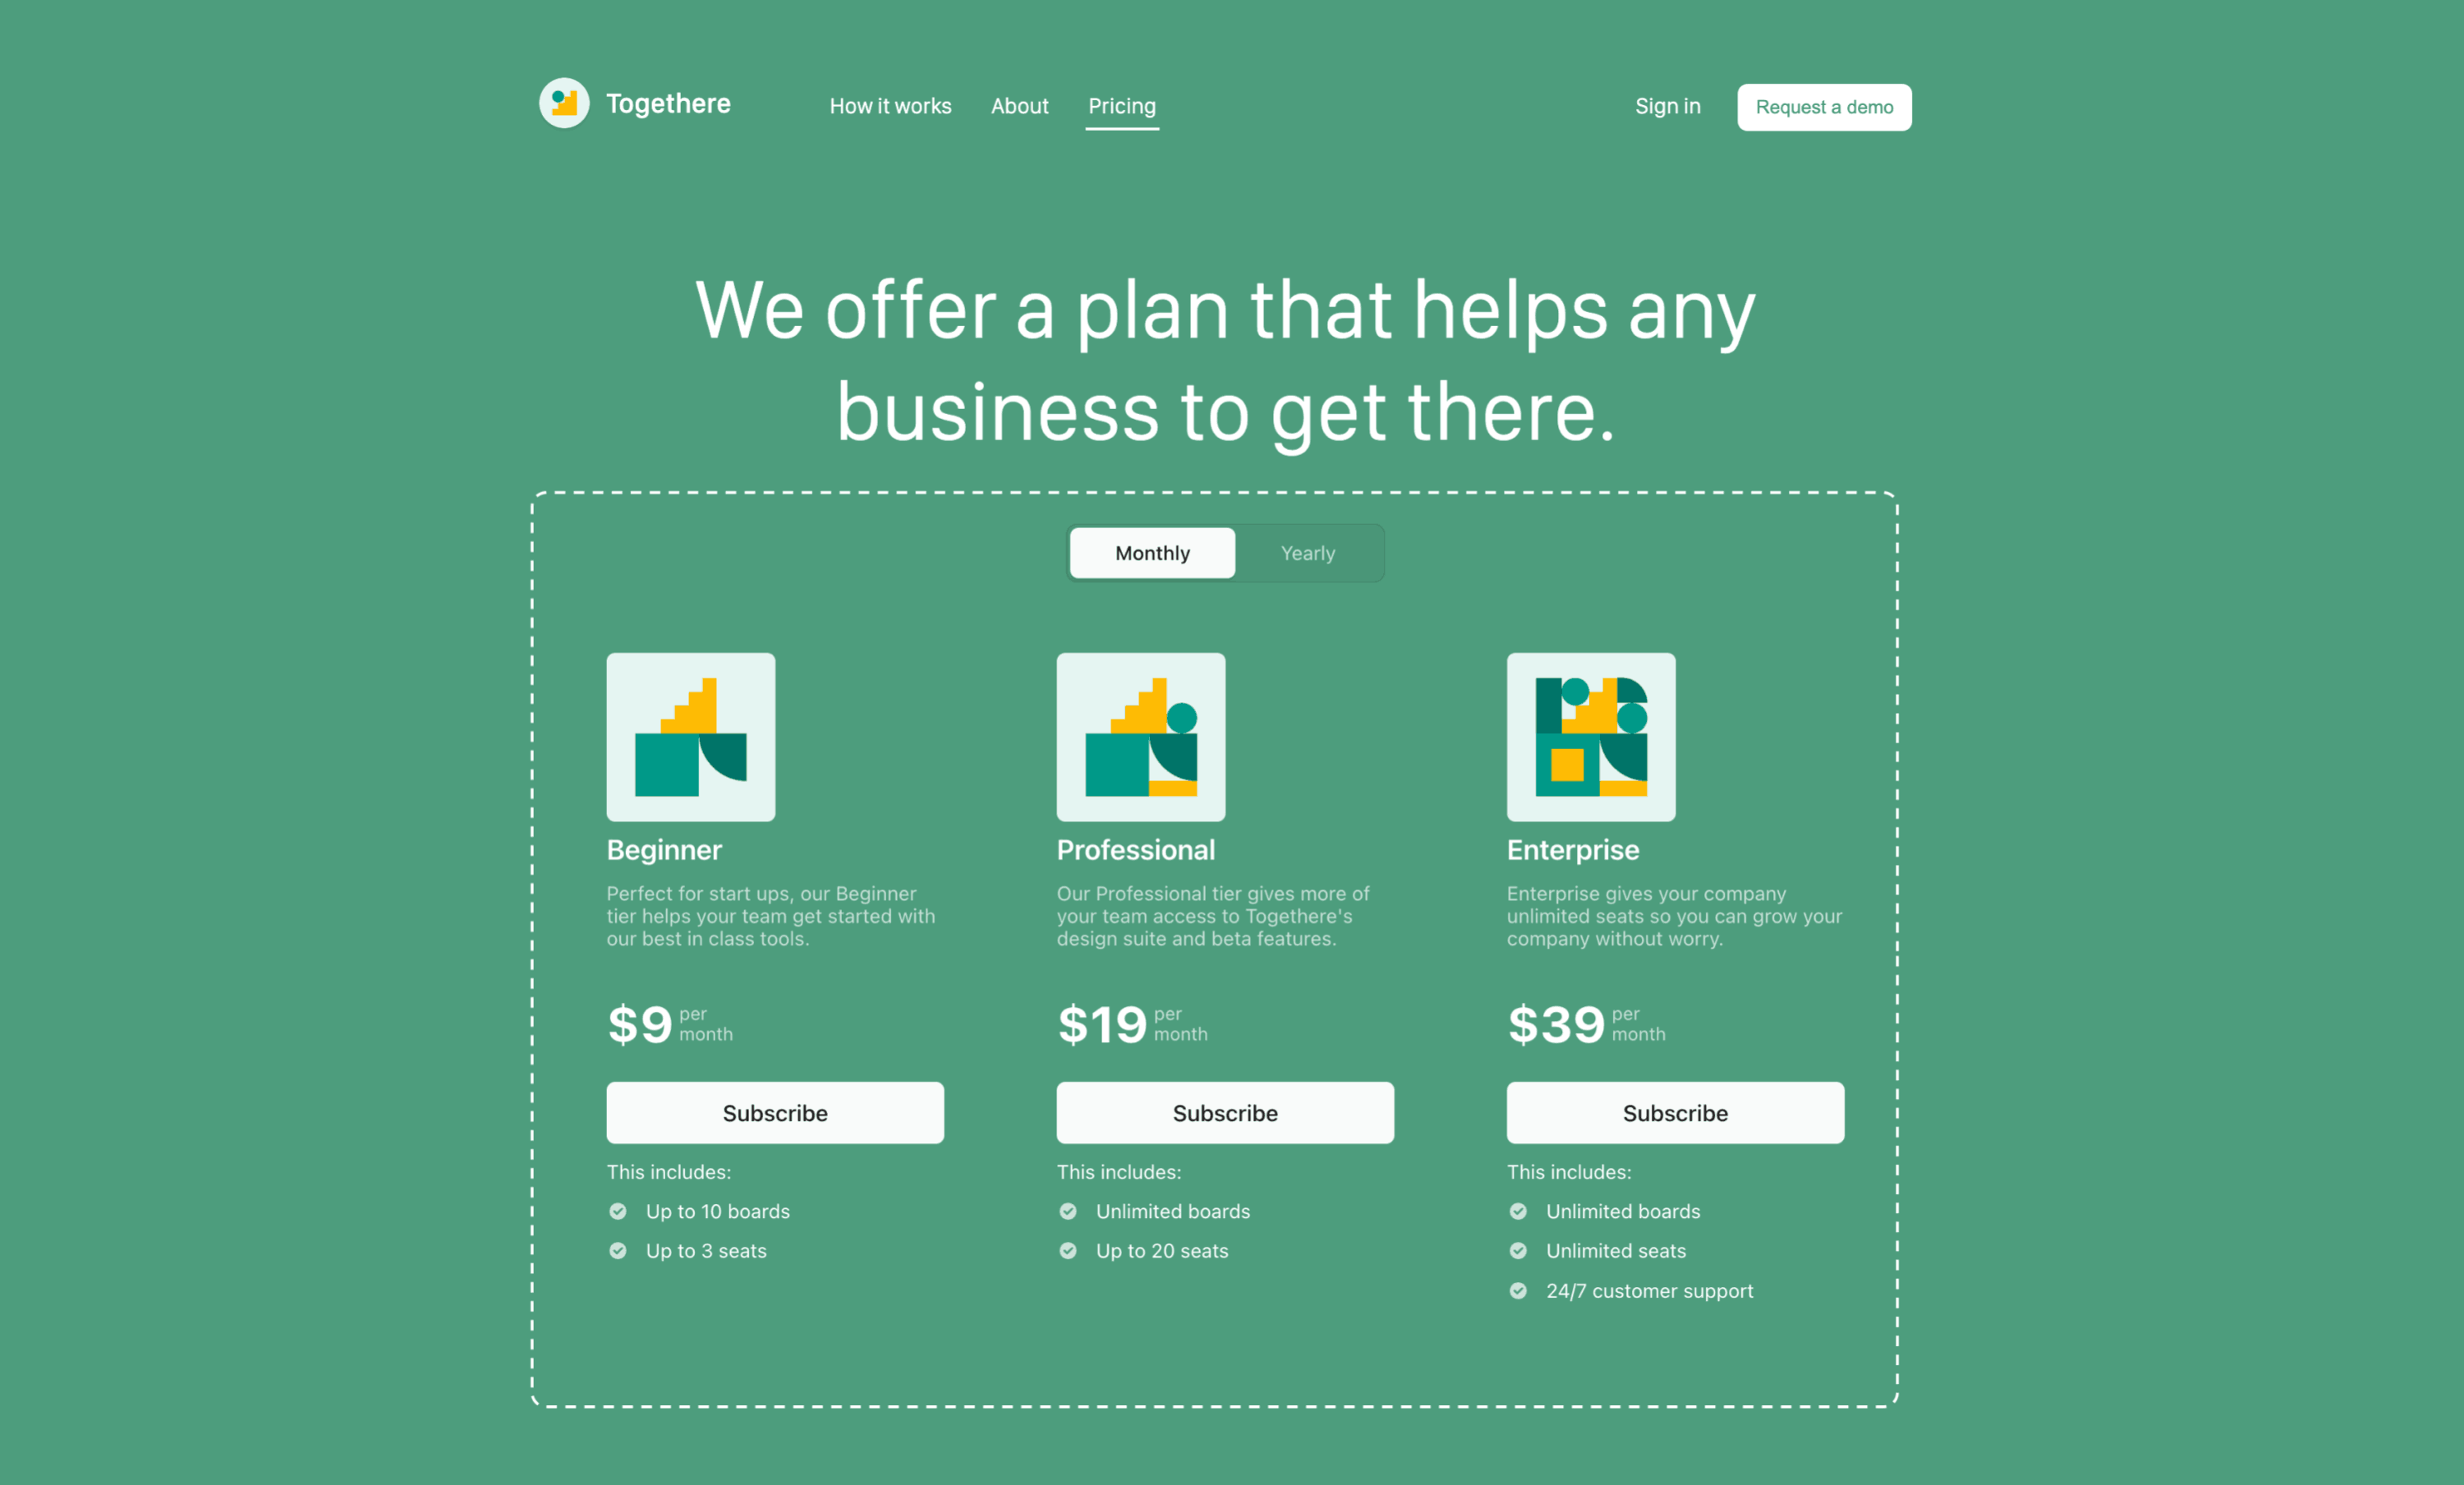Click the Sign in link
Viewport: 2464px width, 1485px height.
tap(1665, 106)
